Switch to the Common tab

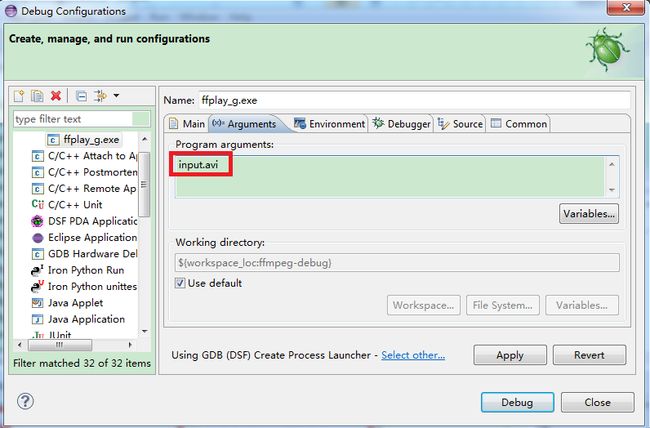[519, 124]
